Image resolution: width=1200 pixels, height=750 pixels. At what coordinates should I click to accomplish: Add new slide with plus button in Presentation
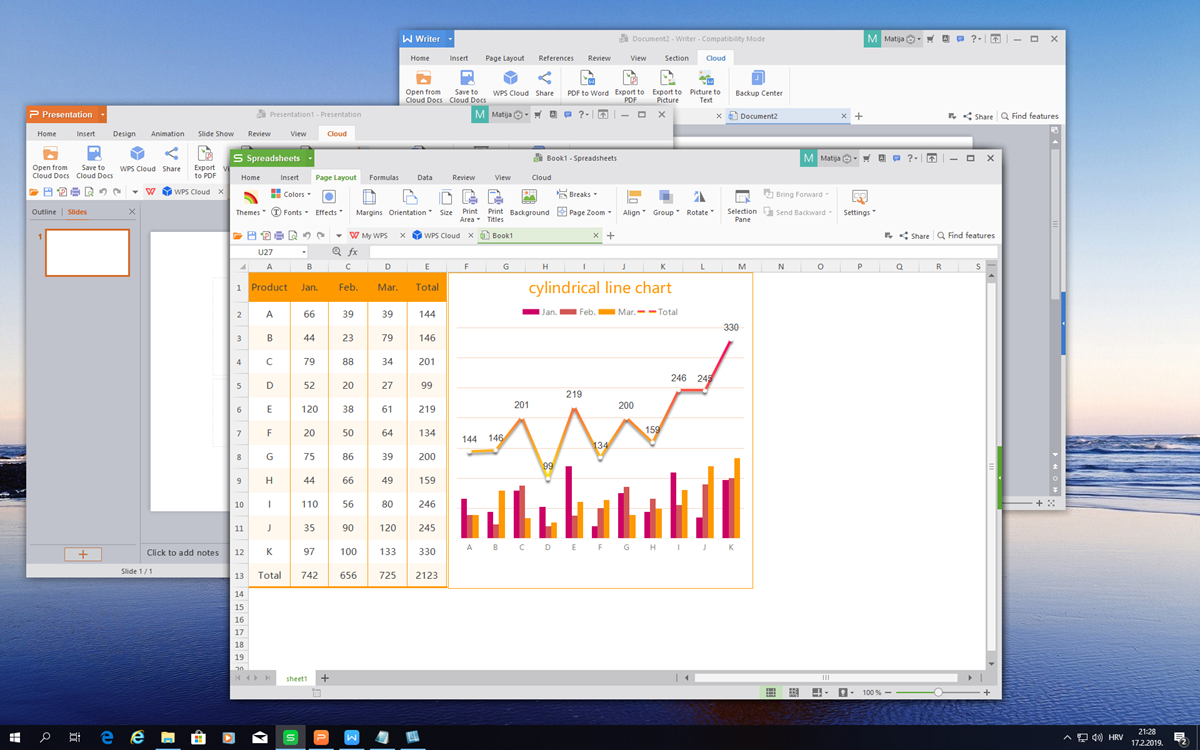[x=83, y=554]
